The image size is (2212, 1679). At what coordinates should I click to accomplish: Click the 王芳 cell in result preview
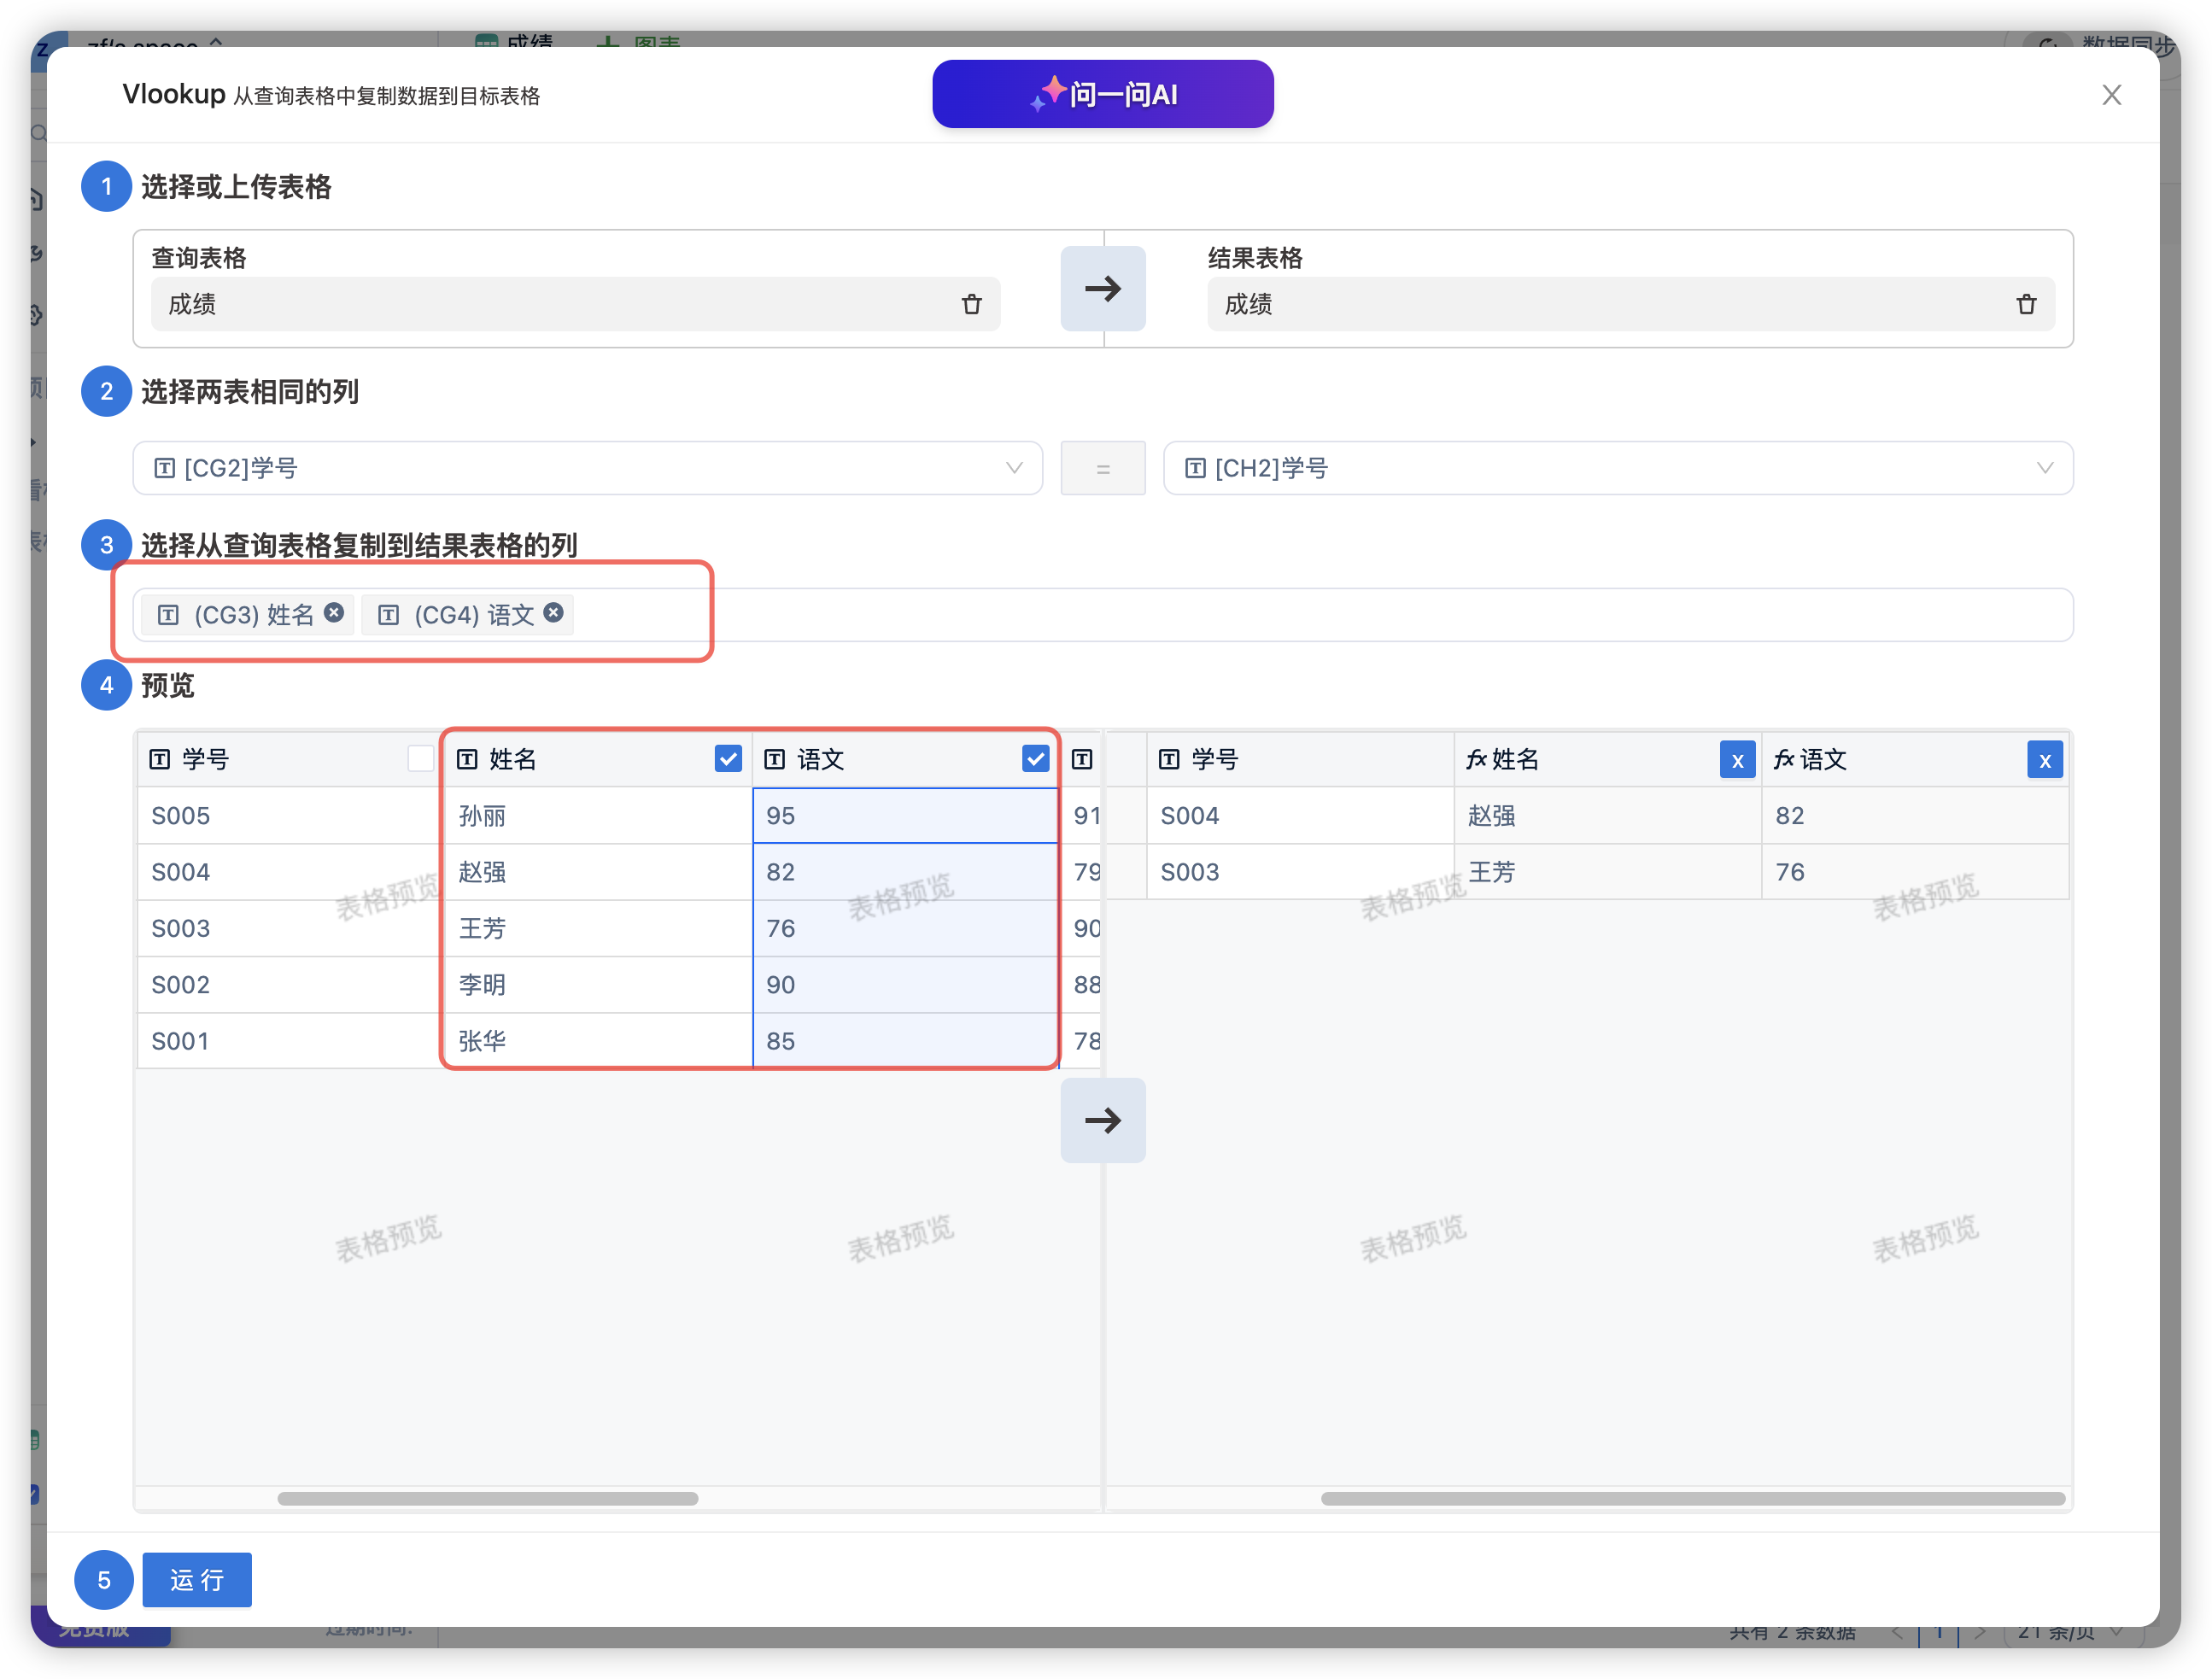[x=1607, y=872]
